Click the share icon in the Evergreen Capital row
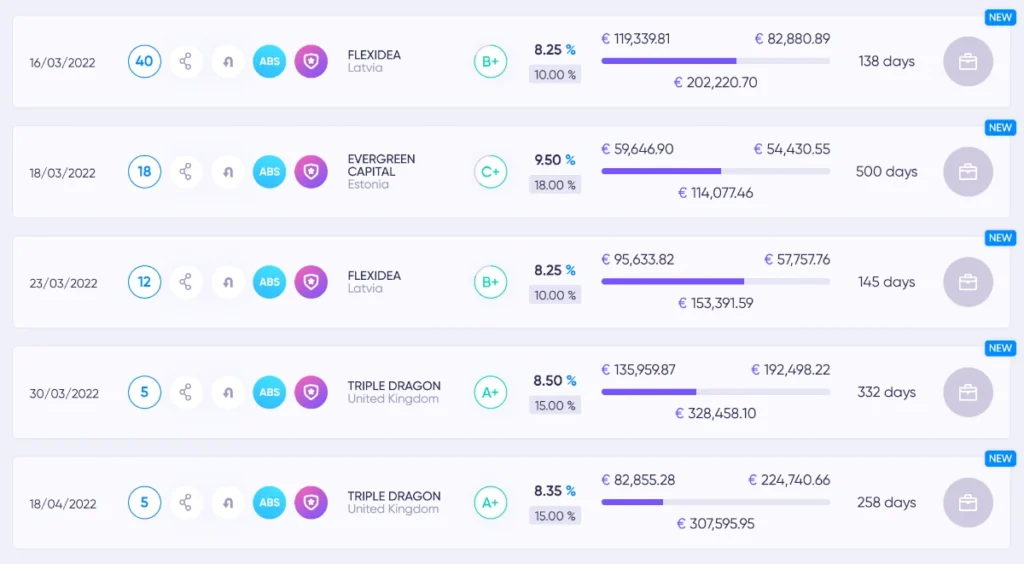1024x564 pixels. 186,172
